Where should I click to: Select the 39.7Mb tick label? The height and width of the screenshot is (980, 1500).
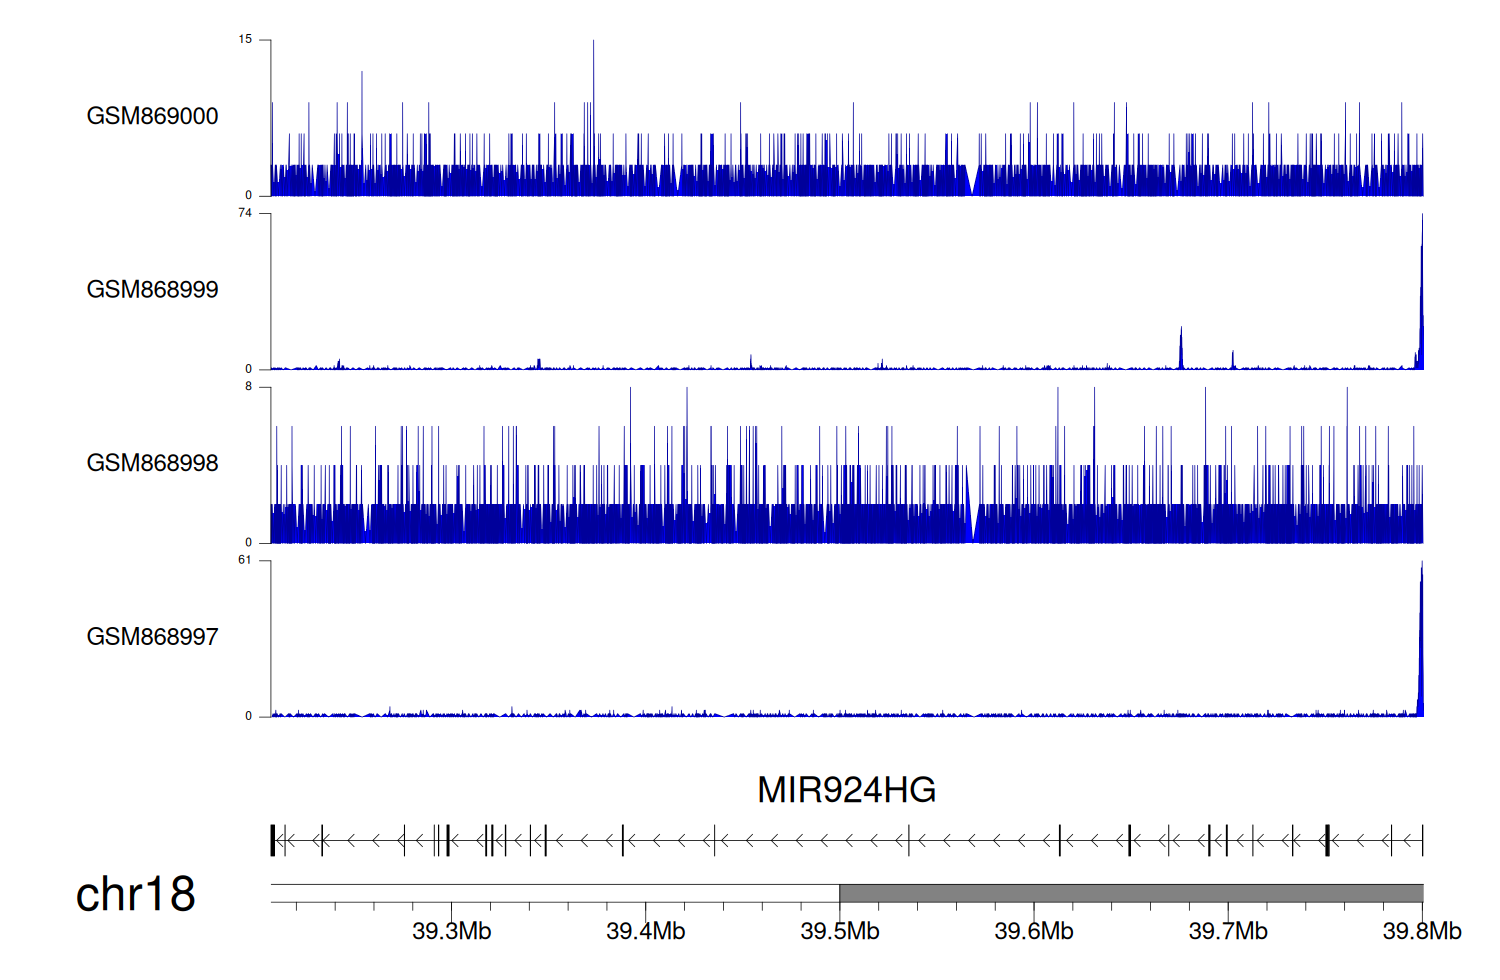click(1227, 932)
